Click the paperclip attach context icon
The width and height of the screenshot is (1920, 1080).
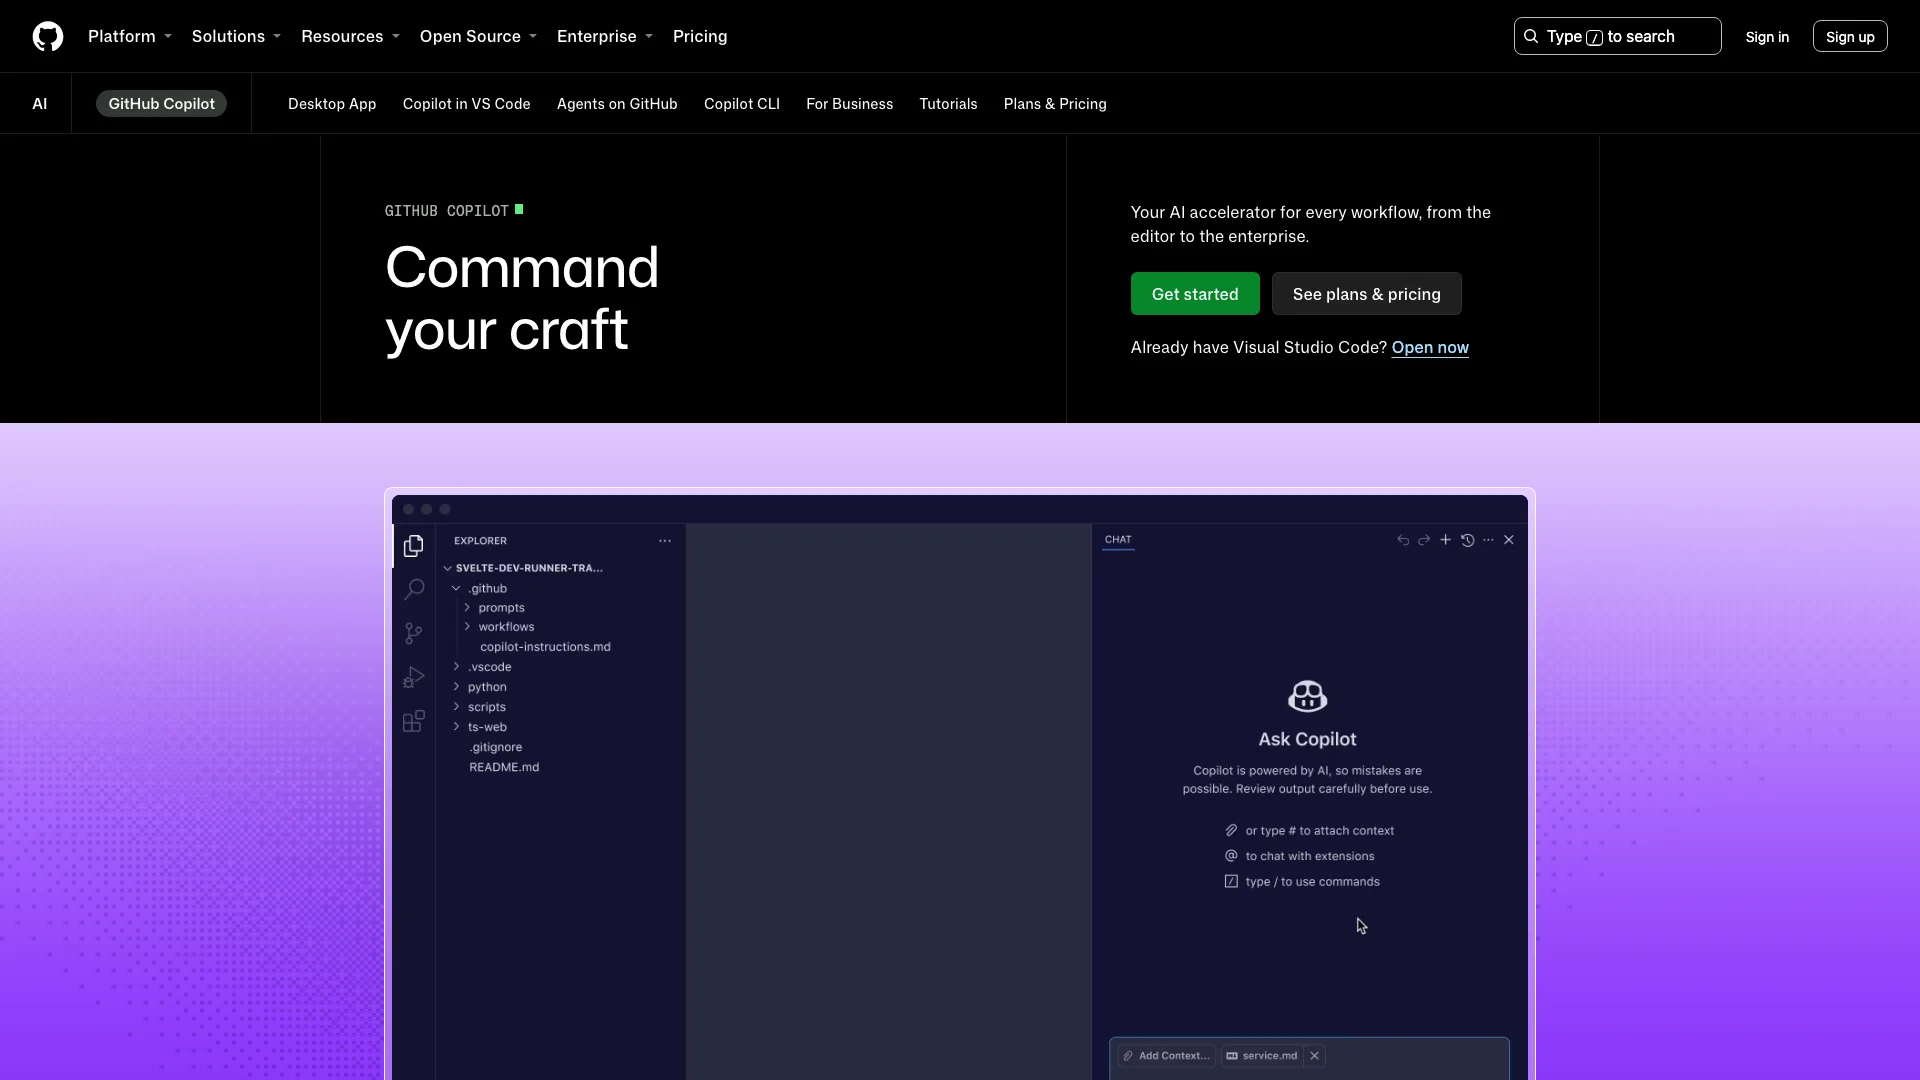point(1231,830)
